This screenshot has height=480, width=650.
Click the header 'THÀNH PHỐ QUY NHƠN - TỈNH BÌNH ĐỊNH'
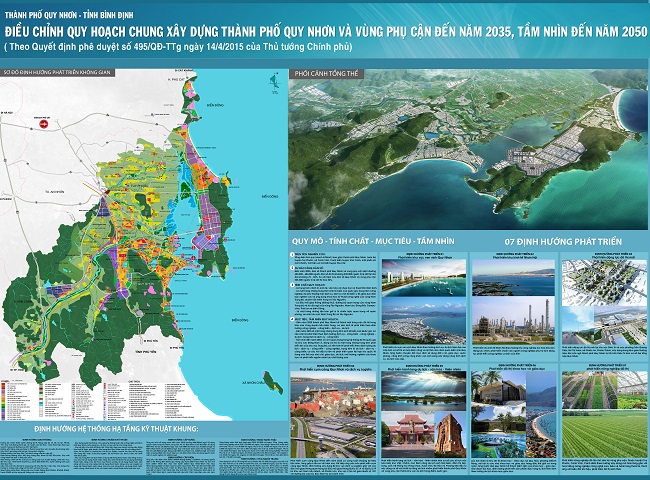pos(69,15)
